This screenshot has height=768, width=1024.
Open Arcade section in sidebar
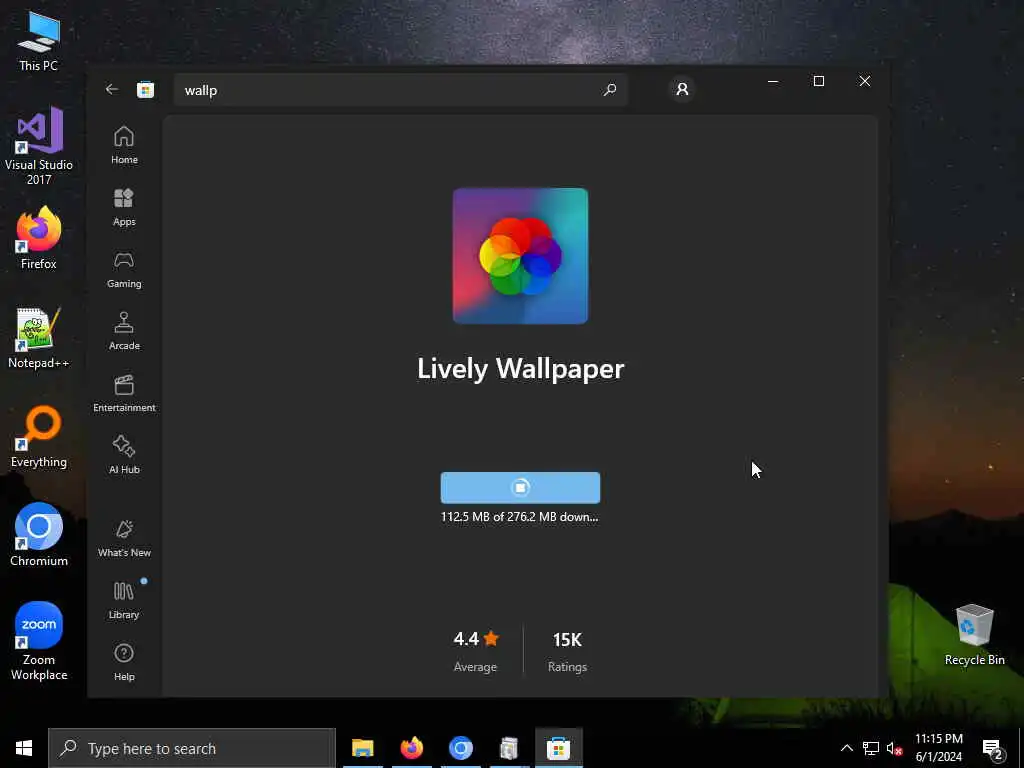click(x=124, y=331)
